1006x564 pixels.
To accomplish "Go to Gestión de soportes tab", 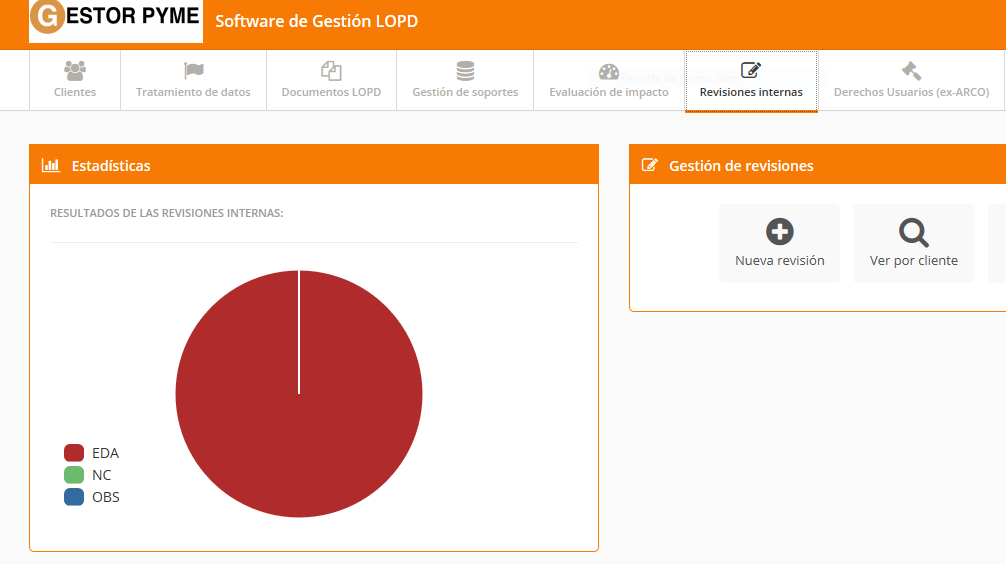I will pos(465,80).
